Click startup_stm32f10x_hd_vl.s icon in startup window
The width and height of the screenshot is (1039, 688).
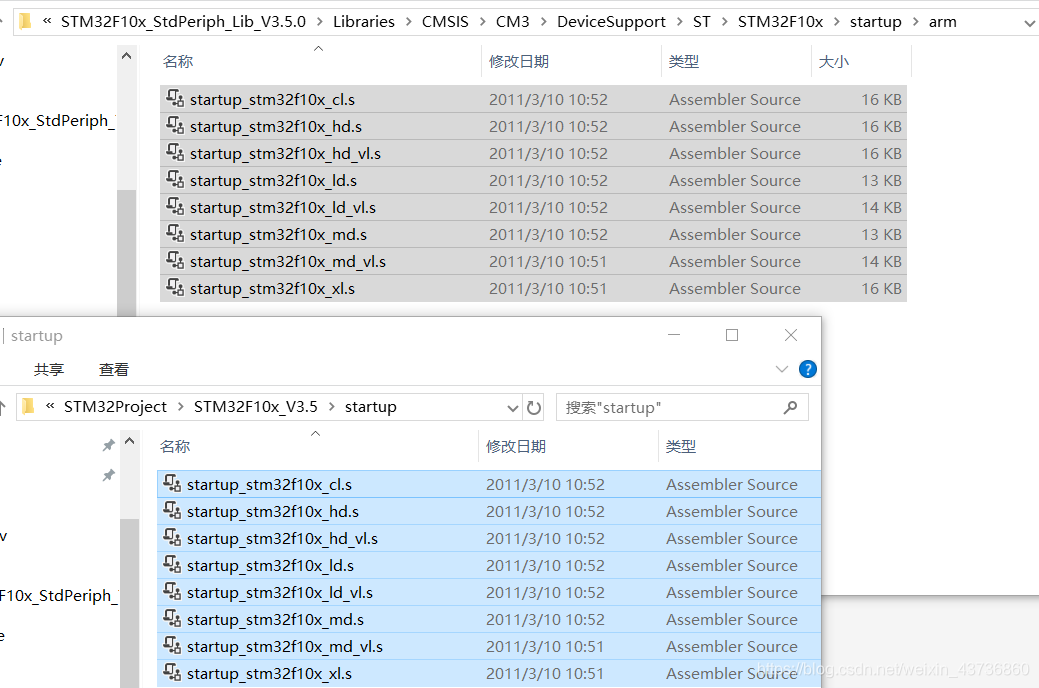click(172, 538)
